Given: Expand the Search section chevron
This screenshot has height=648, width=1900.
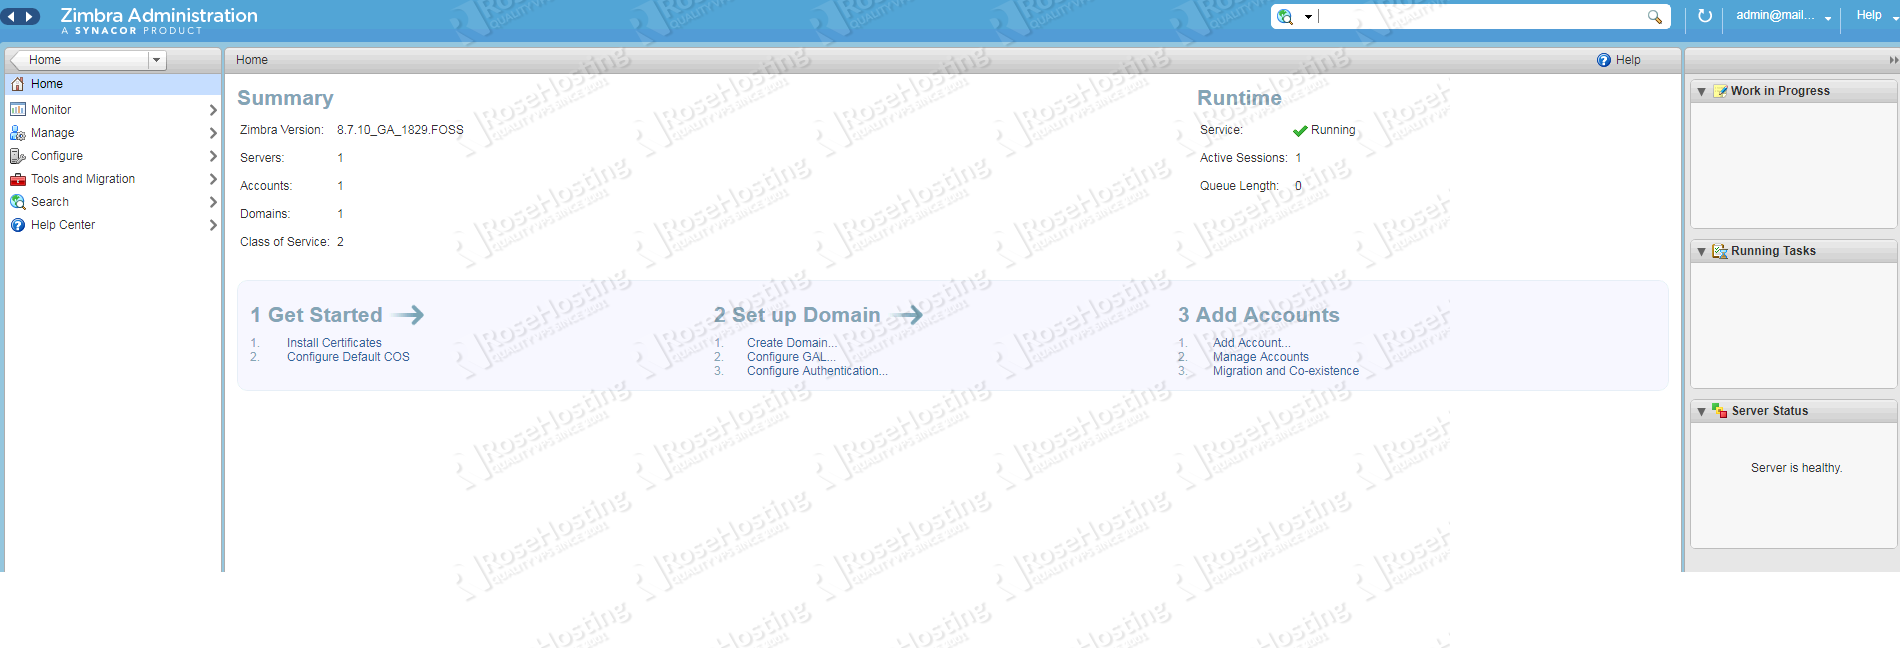Looking at the screenshot, I should pyautogui.click(x=213, y=202).
